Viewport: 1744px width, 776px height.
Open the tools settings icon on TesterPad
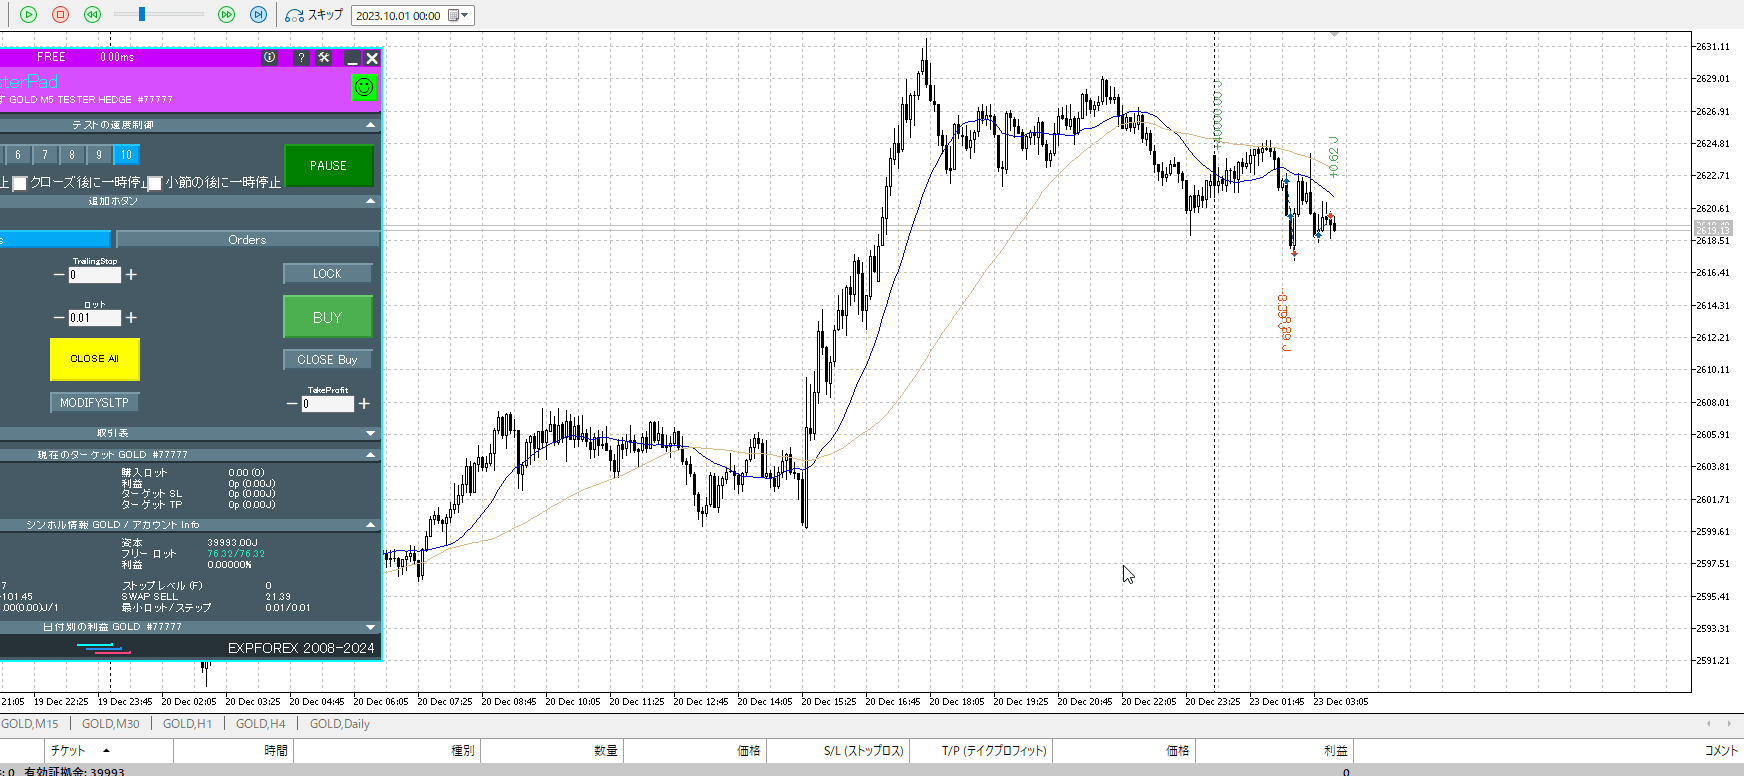coord(324,58)
